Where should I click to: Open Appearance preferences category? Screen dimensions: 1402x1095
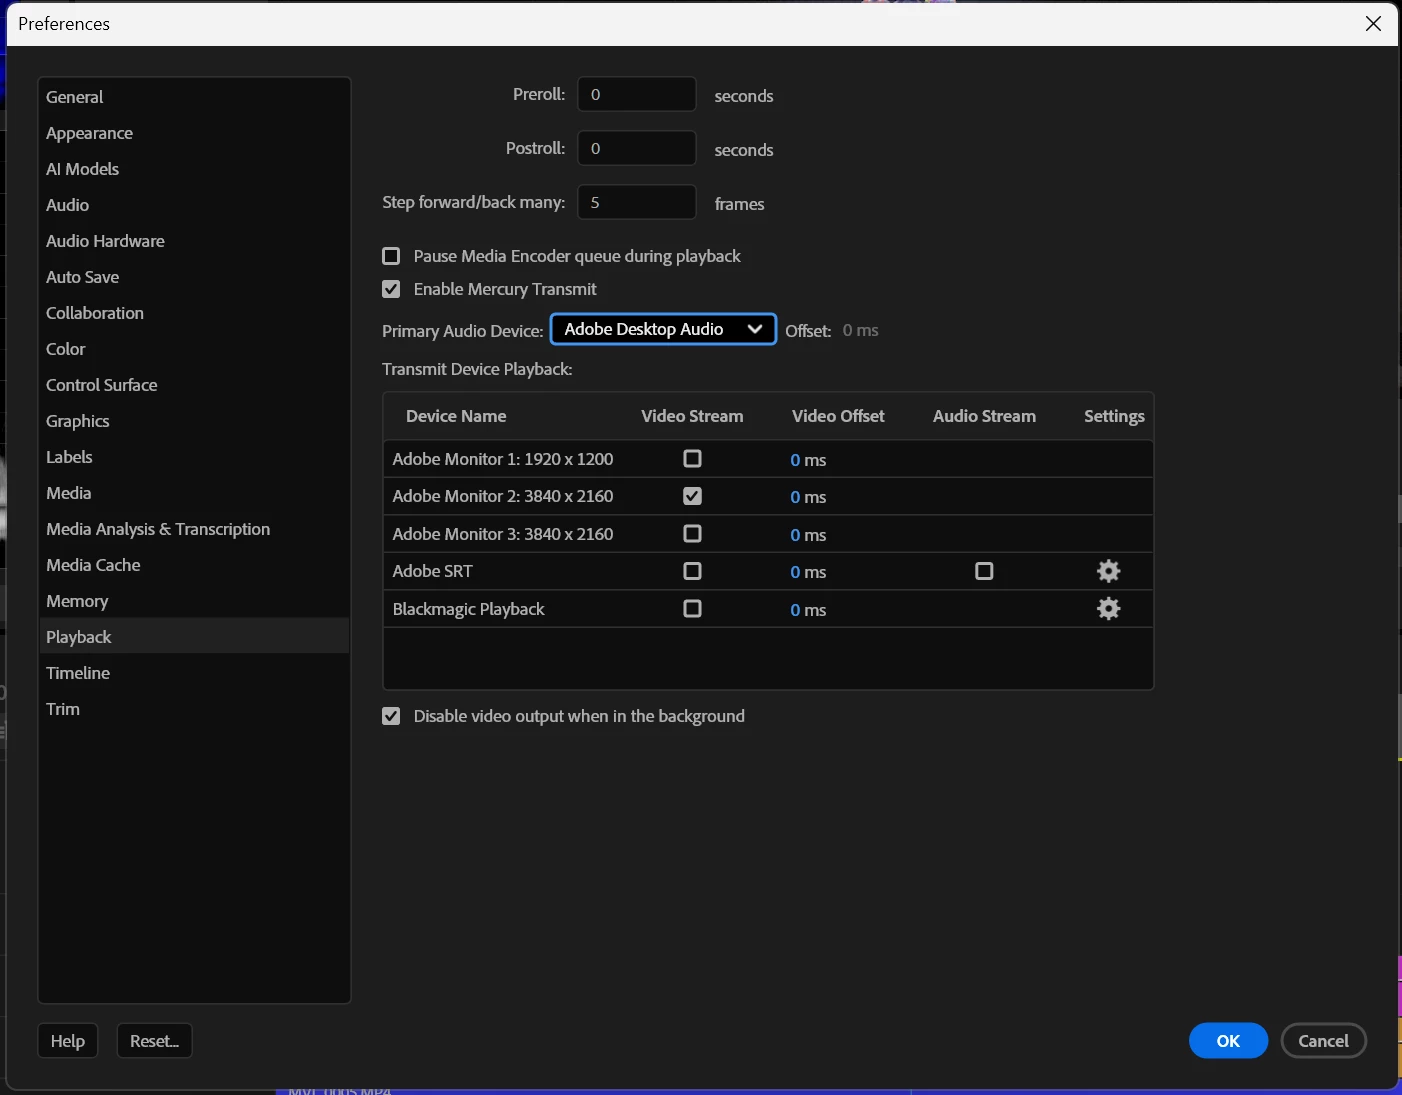click(194, 133)
